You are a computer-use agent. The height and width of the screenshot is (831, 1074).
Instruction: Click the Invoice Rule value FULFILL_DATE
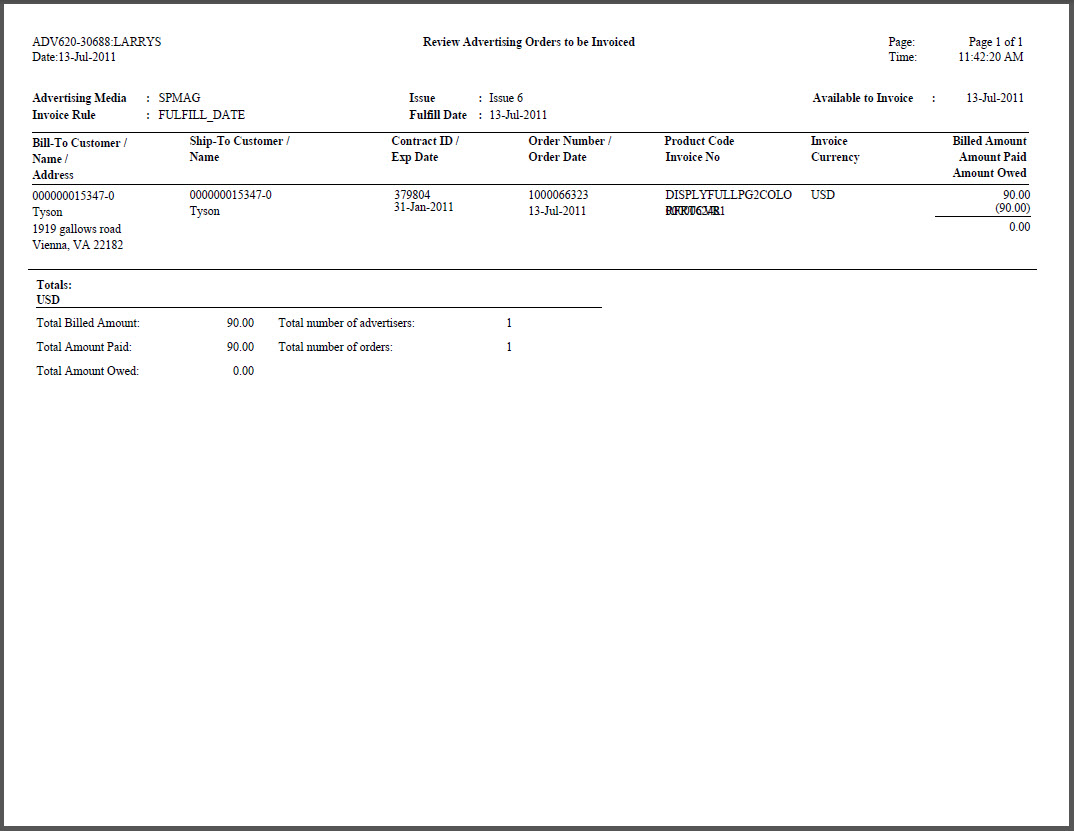coord(201,115)
